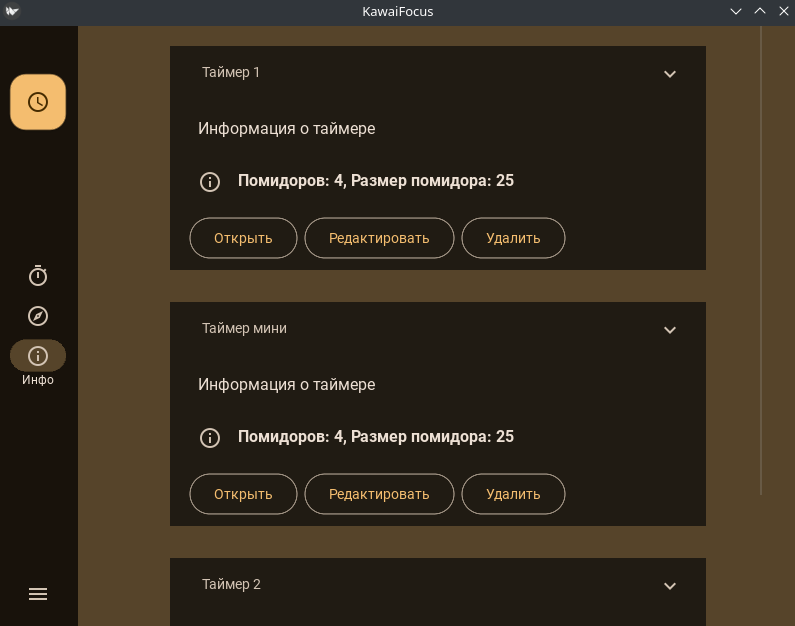Open the compass navigation page in sidebar

[38, 316]
